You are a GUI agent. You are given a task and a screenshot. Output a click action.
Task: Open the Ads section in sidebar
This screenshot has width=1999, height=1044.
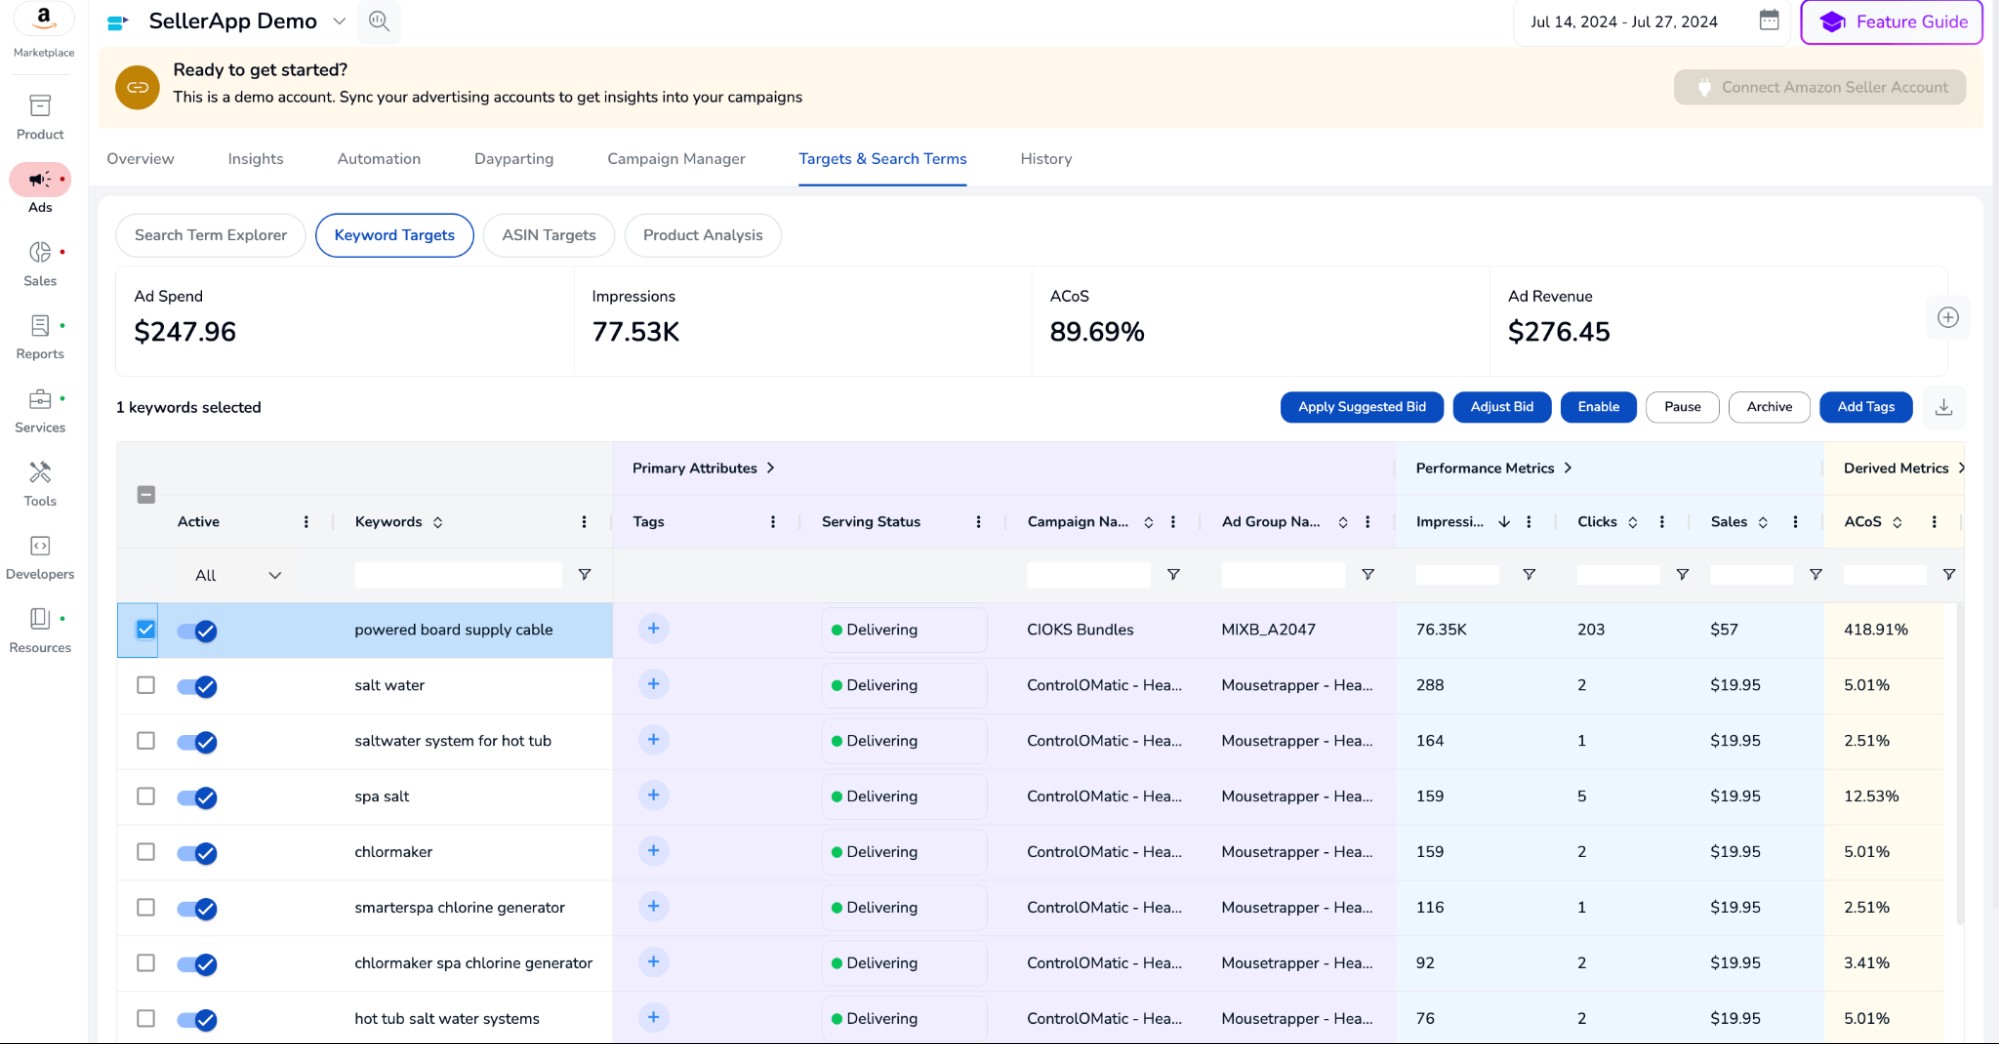click(x=40, y=181)
